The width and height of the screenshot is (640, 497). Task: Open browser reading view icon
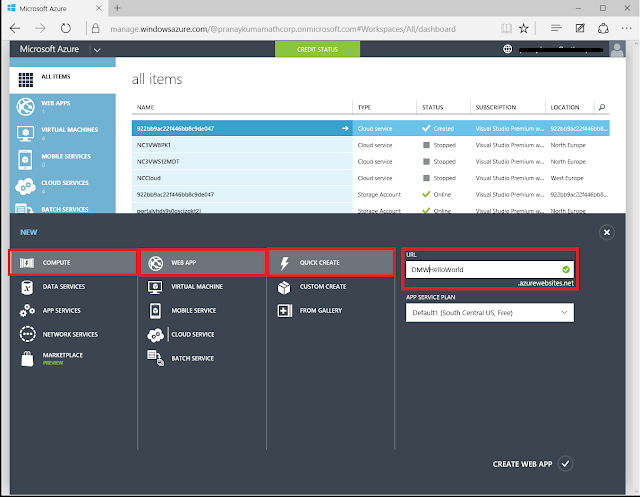pos(506,29)
